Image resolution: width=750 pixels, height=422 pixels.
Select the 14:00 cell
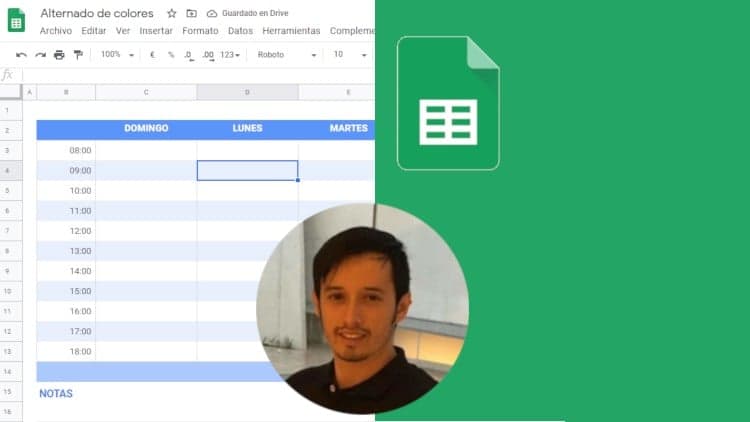(66, 271)
